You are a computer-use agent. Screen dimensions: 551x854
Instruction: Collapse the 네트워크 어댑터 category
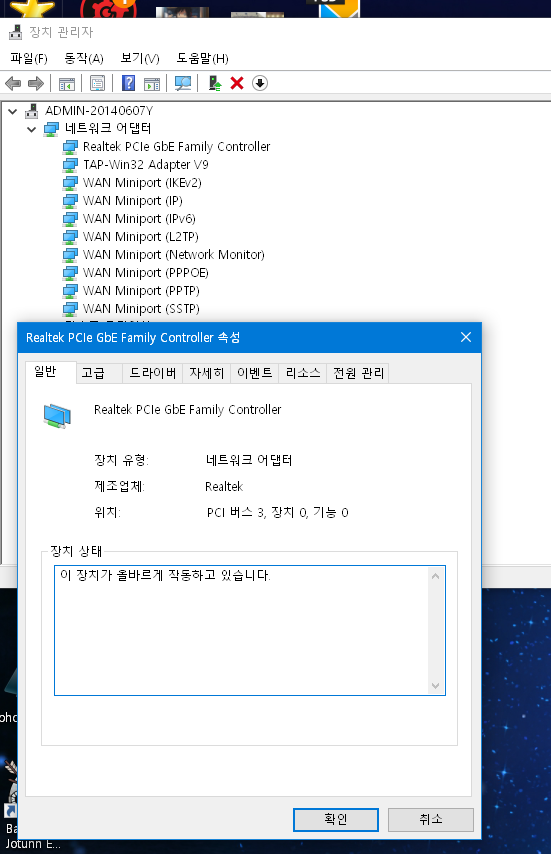[x=32, y=129]
